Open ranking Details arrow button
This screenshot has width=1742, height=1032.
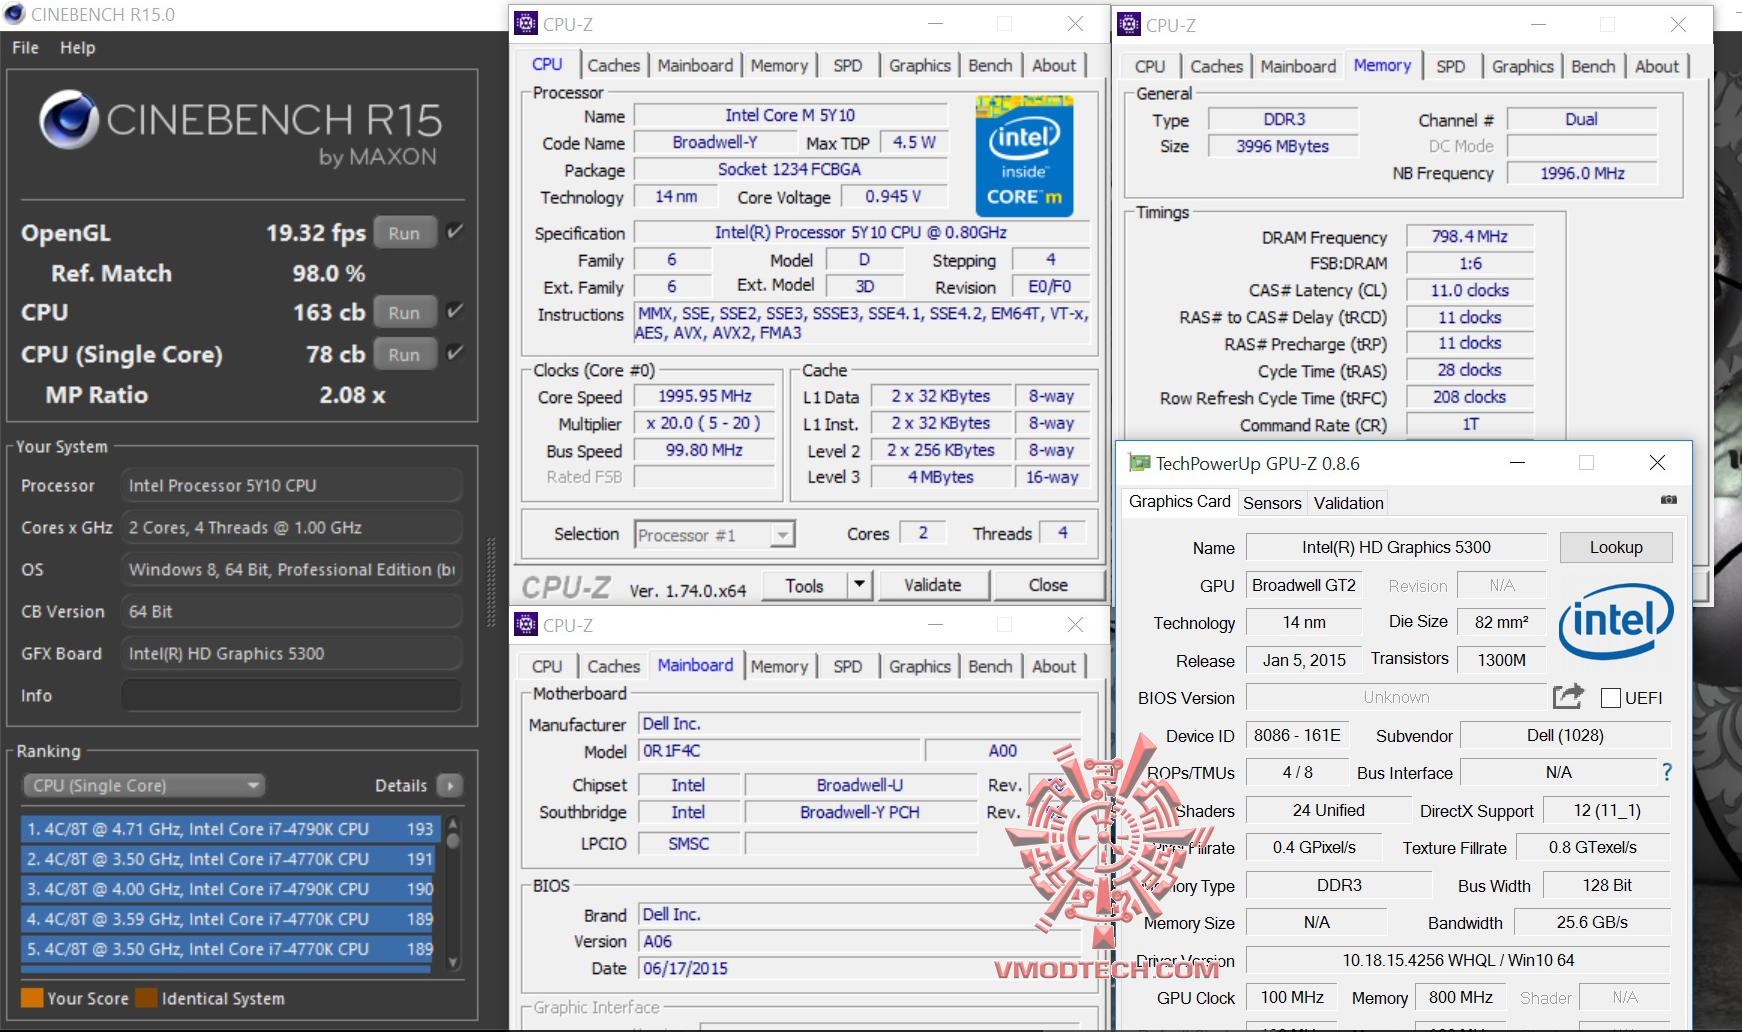click(450, 786)
